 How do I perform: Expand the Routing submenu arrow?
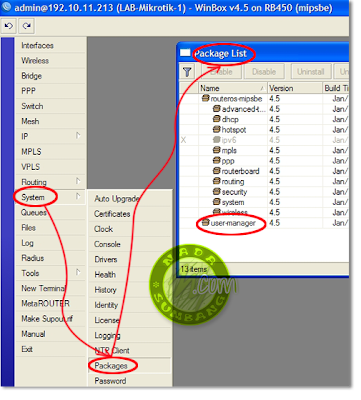click(x=78, y=181)
